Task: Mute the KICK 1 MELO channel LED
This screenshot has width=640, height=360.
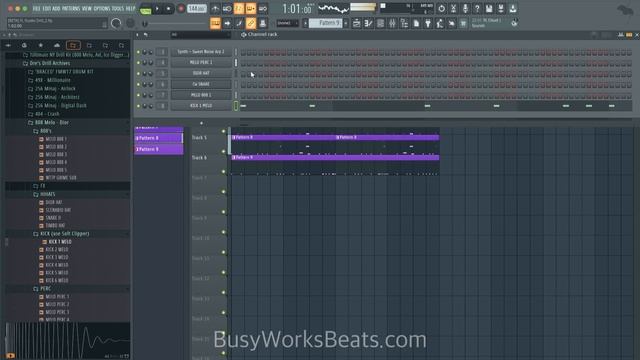Action: (138, 106)
